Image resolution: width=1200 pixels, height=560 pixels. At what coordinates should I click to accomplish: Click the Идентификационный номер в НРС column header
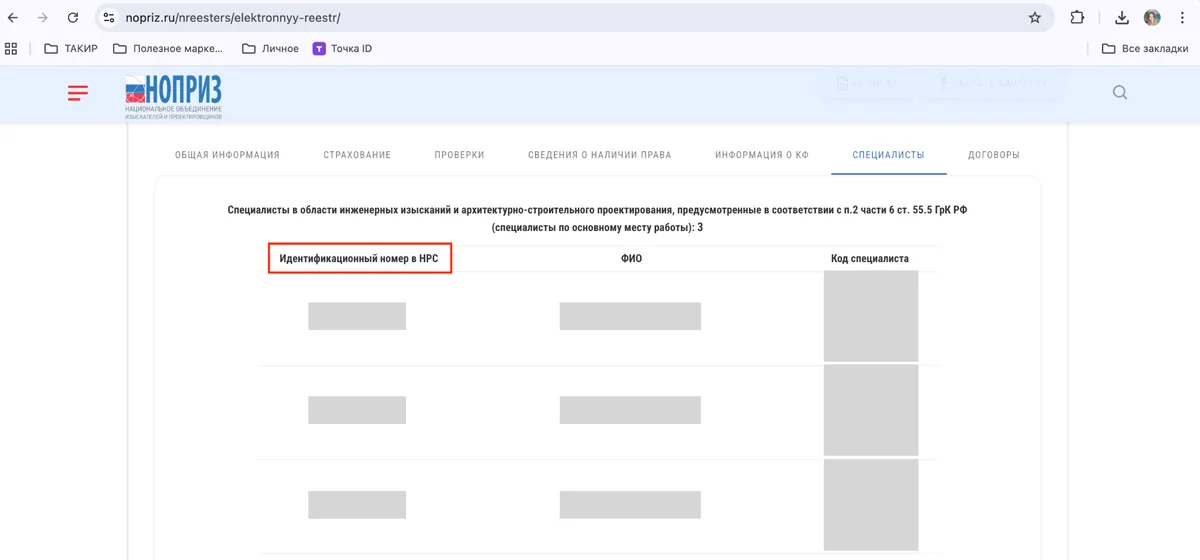tap(359, 258)
